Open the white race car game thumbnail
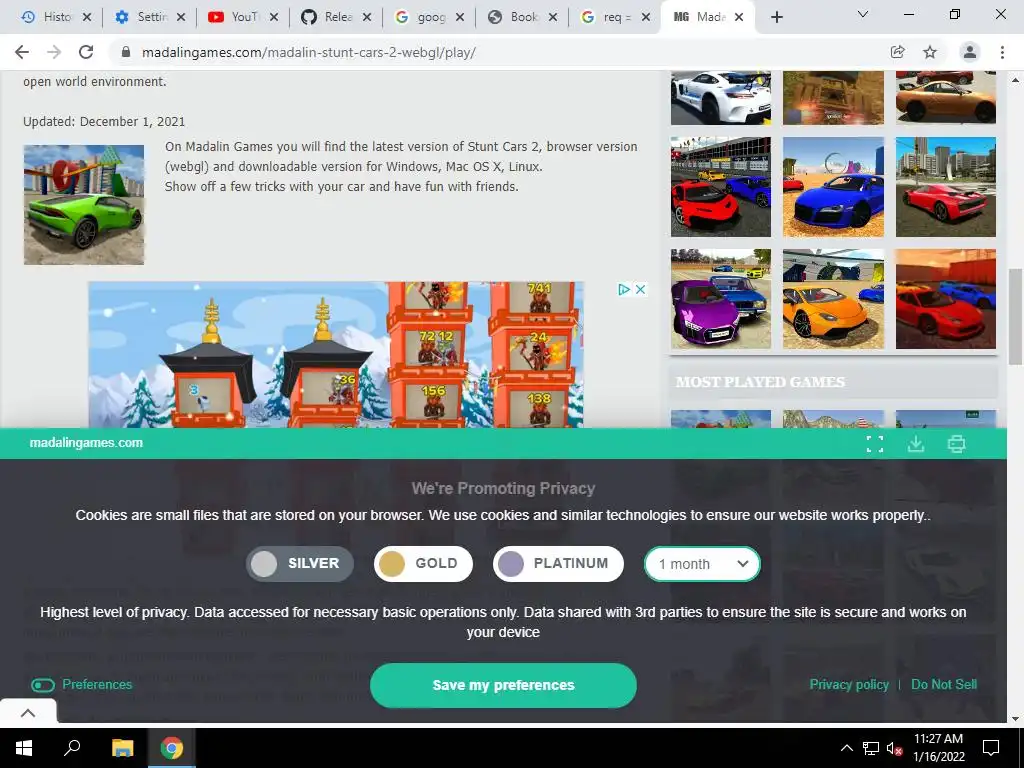This screenshot has height=768, width=1024. coord(720,98)
